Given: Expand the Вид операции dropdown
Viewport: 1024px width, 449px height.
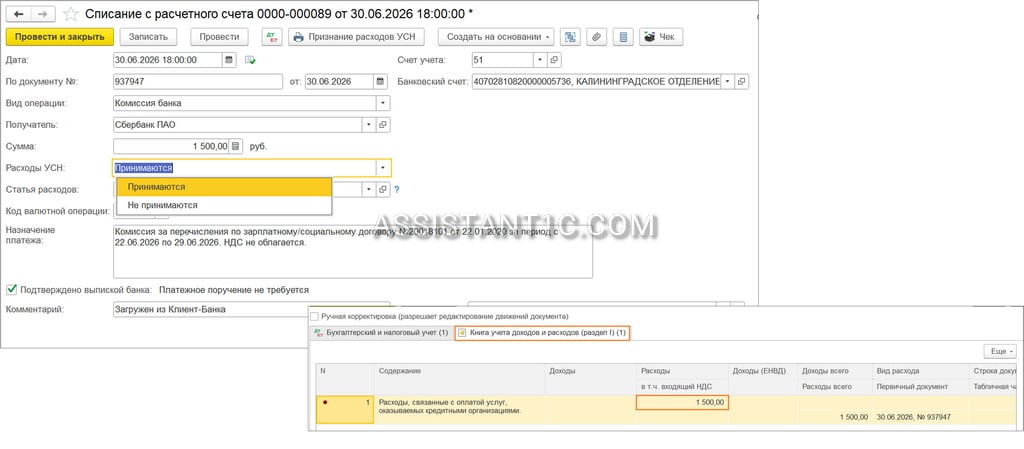Looking at the screenshot, I should (x=383, y=103).
